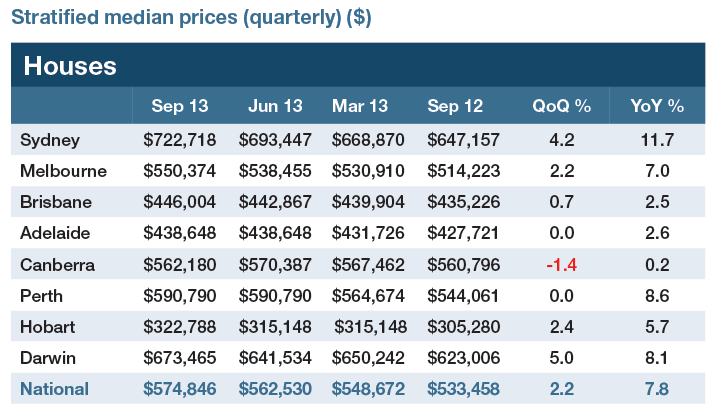Select National Sep 13 price $574,846

182,389
